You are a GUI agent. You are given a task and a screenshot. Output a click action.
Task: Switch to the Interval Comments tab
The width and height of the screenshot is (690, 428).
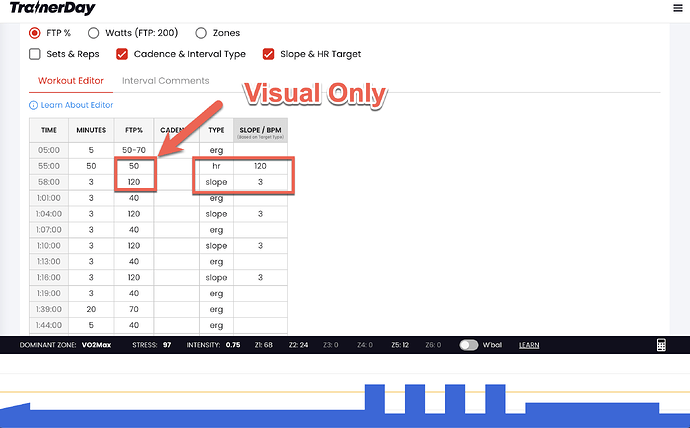point(165,81)
